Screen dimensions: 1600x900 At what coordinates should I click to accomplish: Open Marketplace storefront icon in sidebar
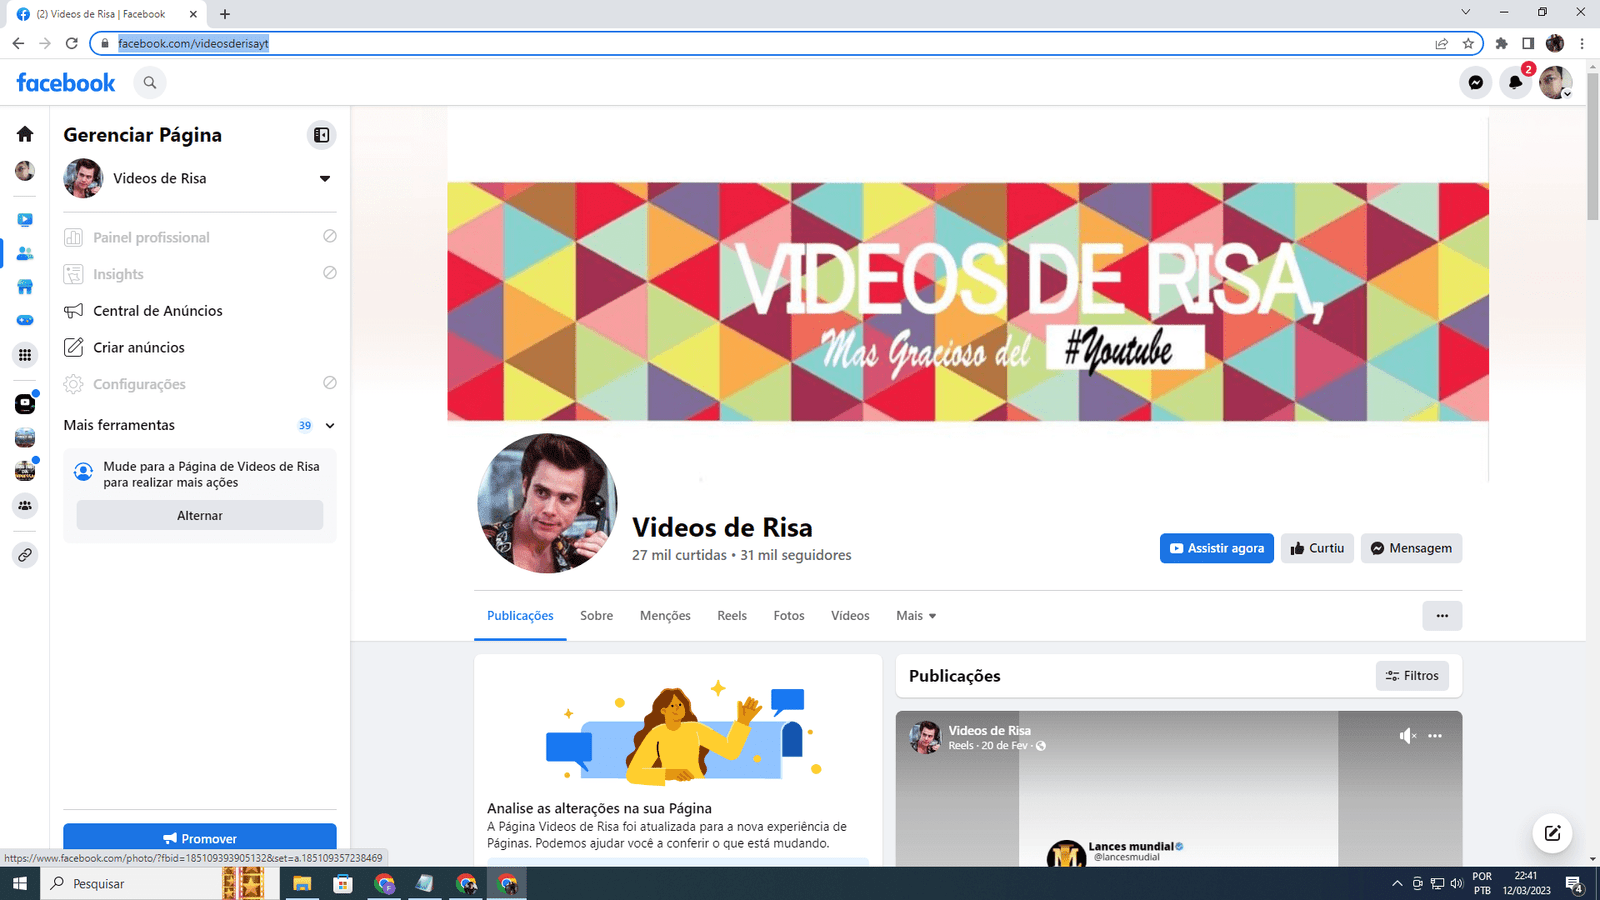(25, 287)
